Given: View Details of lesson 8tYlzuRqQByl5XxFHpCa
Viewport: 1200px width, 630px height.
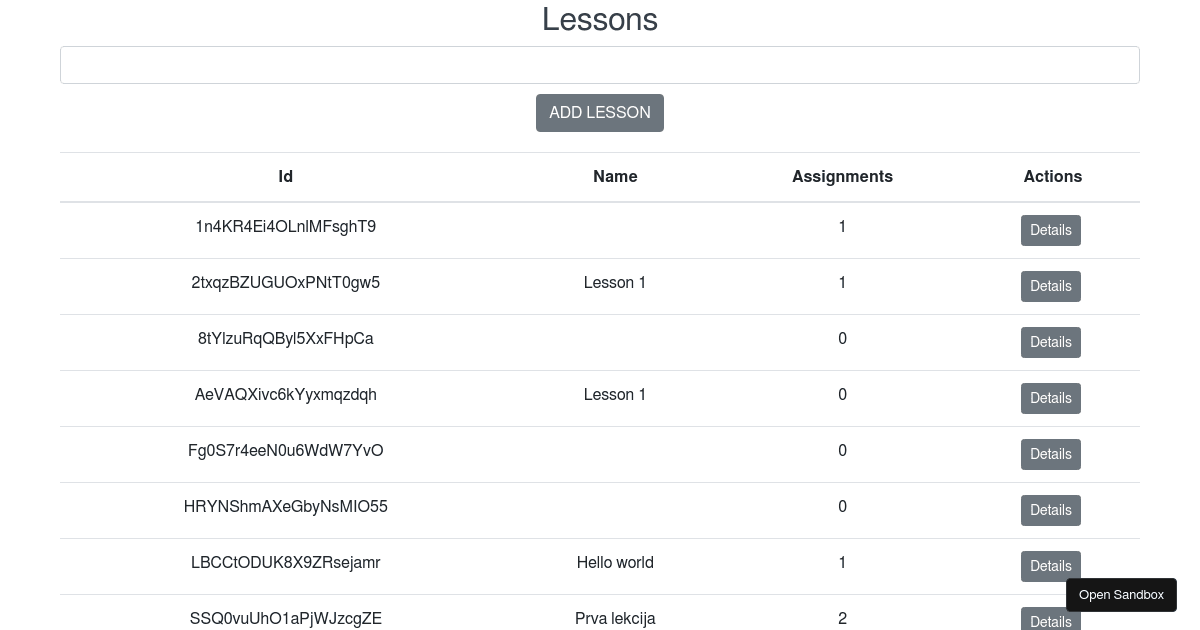Looking at the screenshot, I should pos(1050,342).
